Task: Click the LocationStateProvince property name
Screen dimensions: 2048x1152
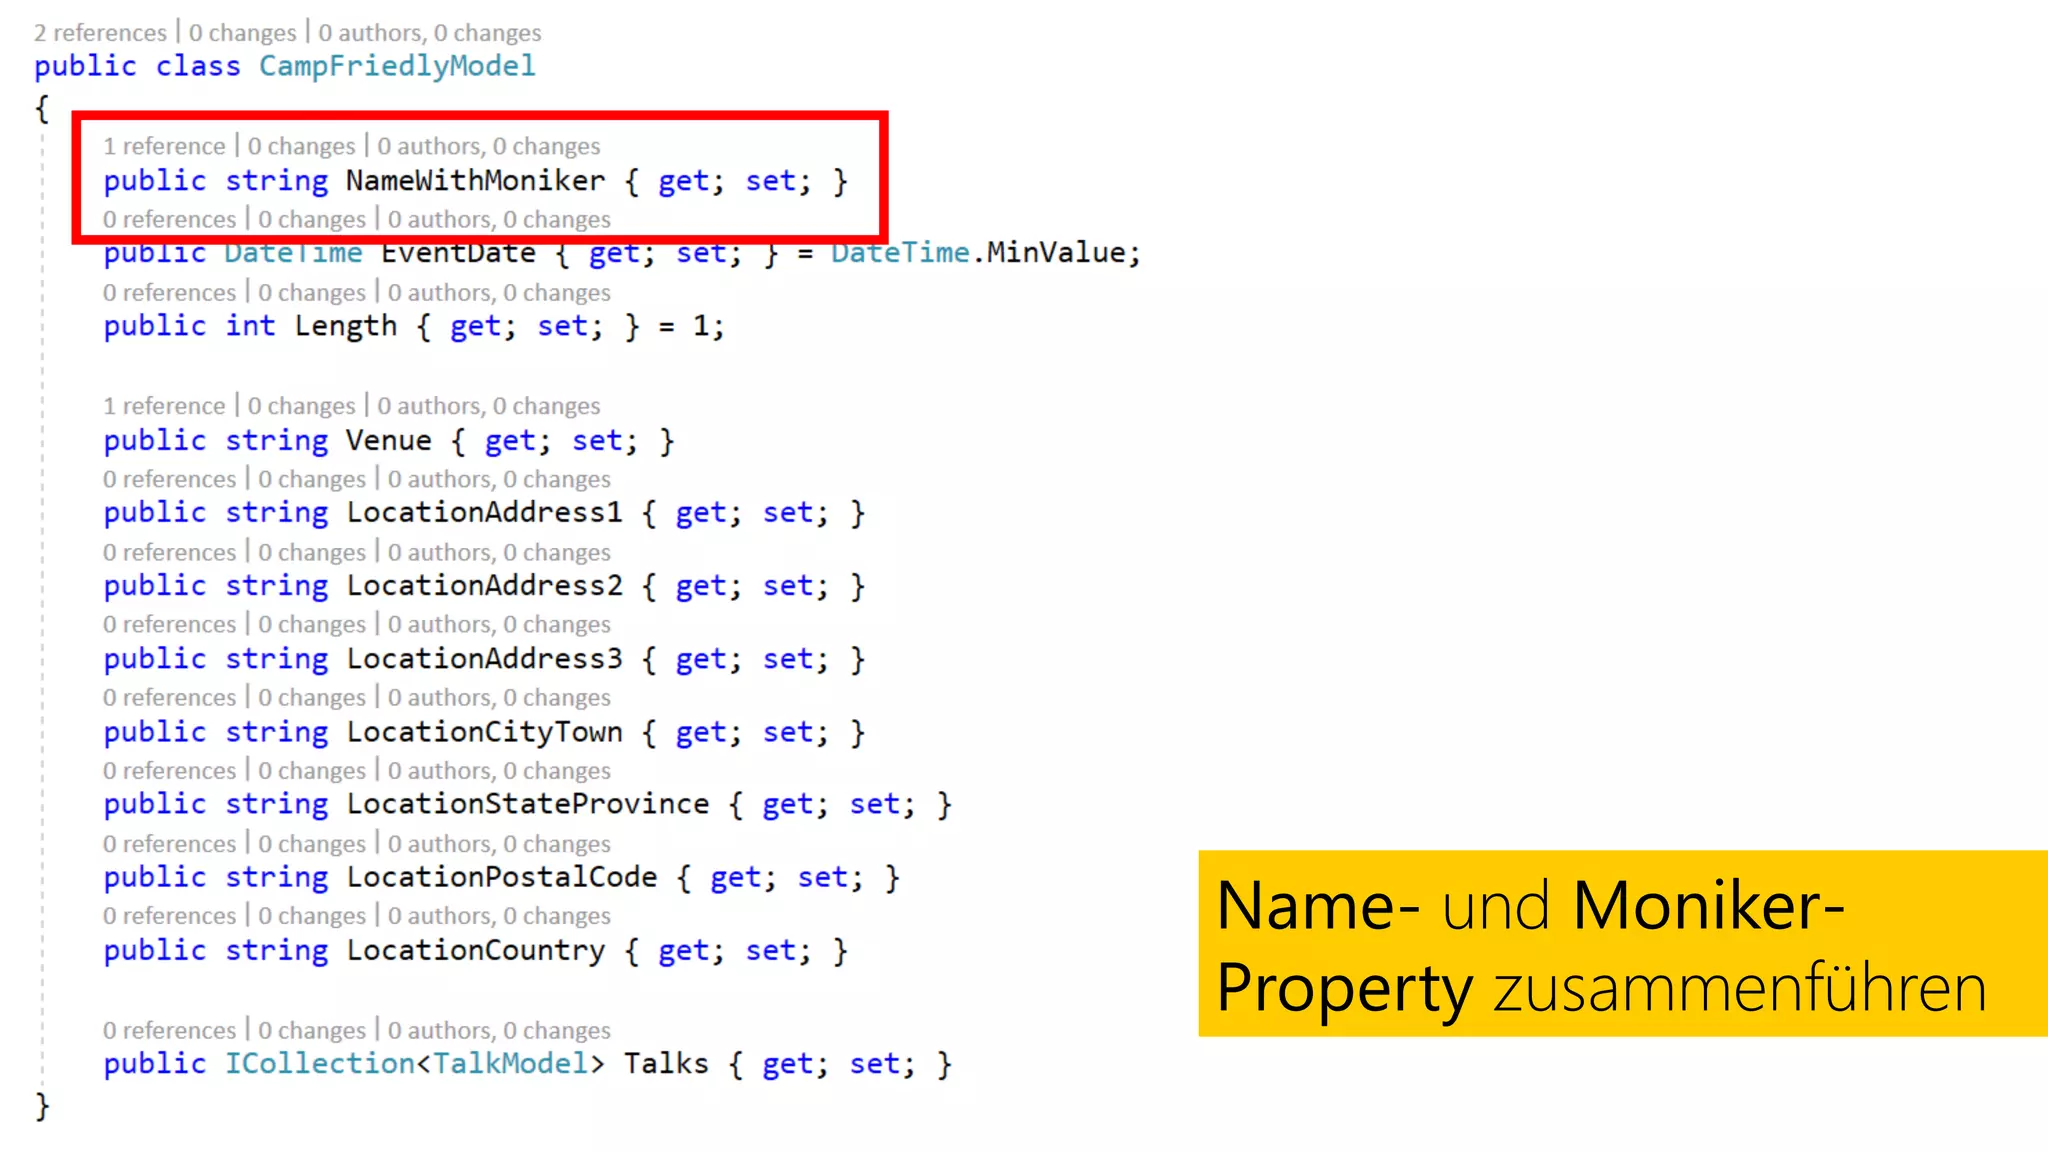Action: pos(528,804)
